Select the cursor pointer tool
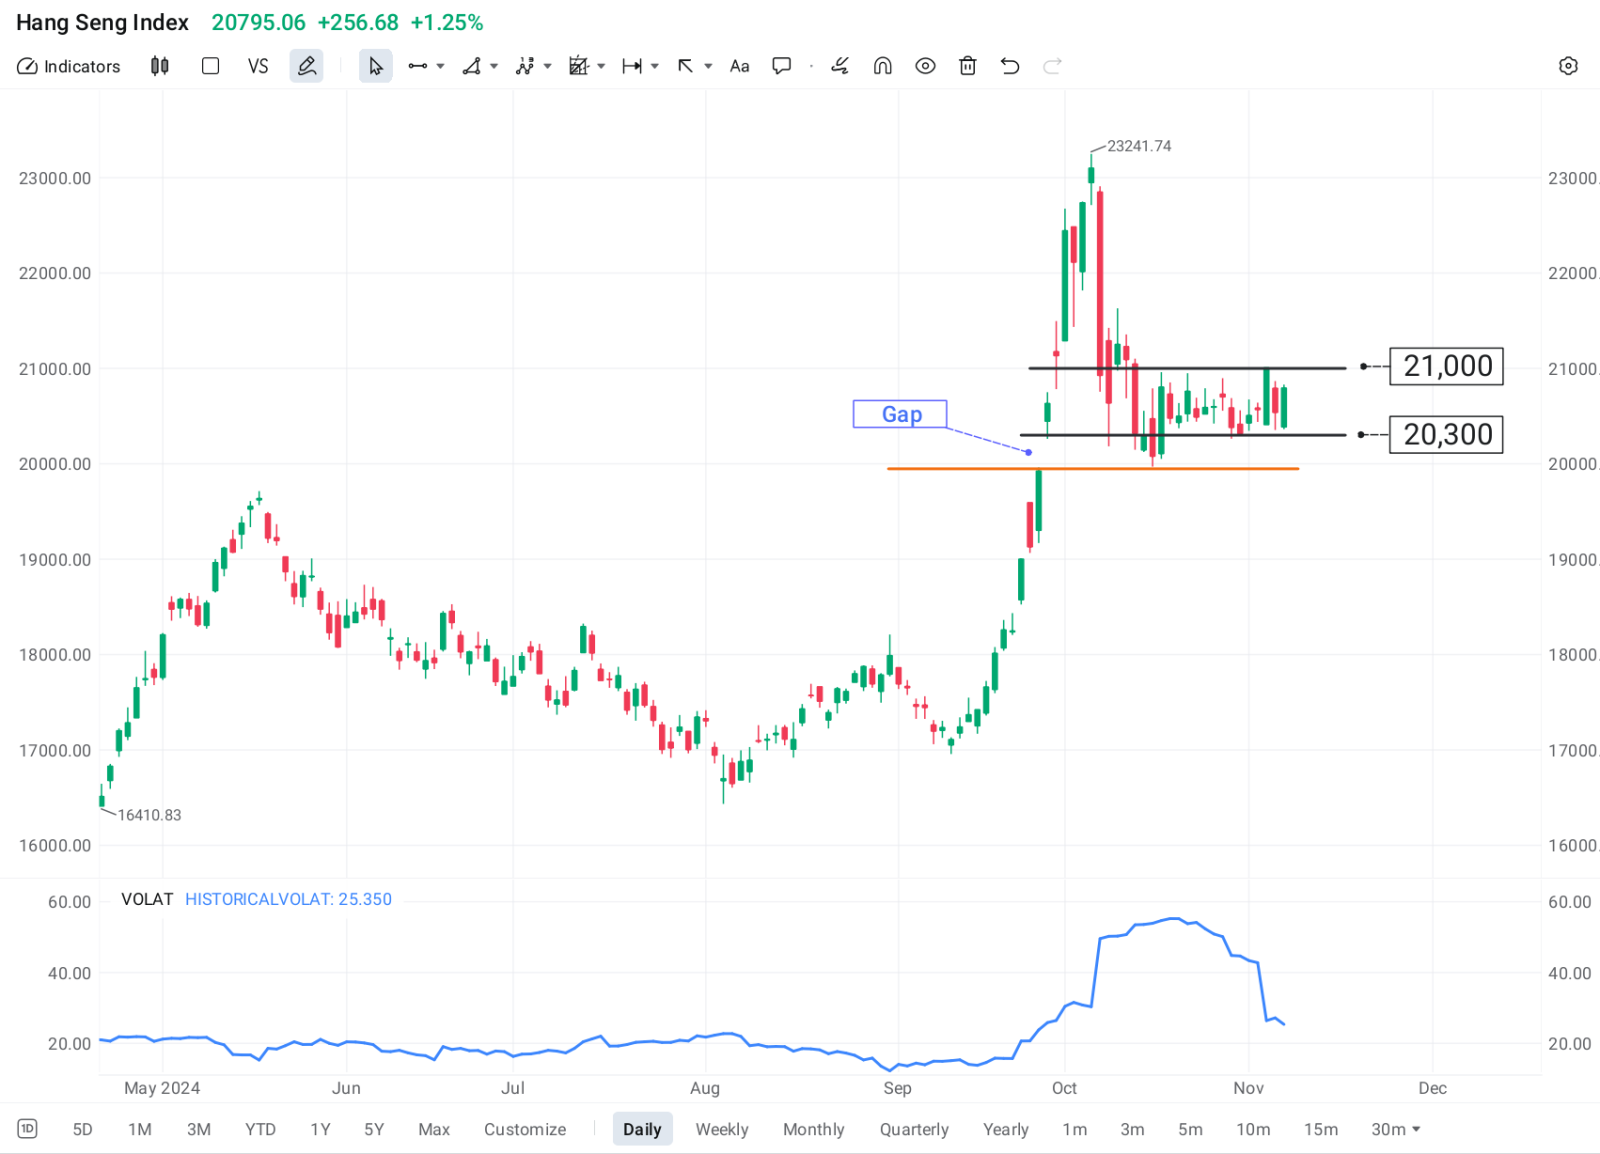 376,66
